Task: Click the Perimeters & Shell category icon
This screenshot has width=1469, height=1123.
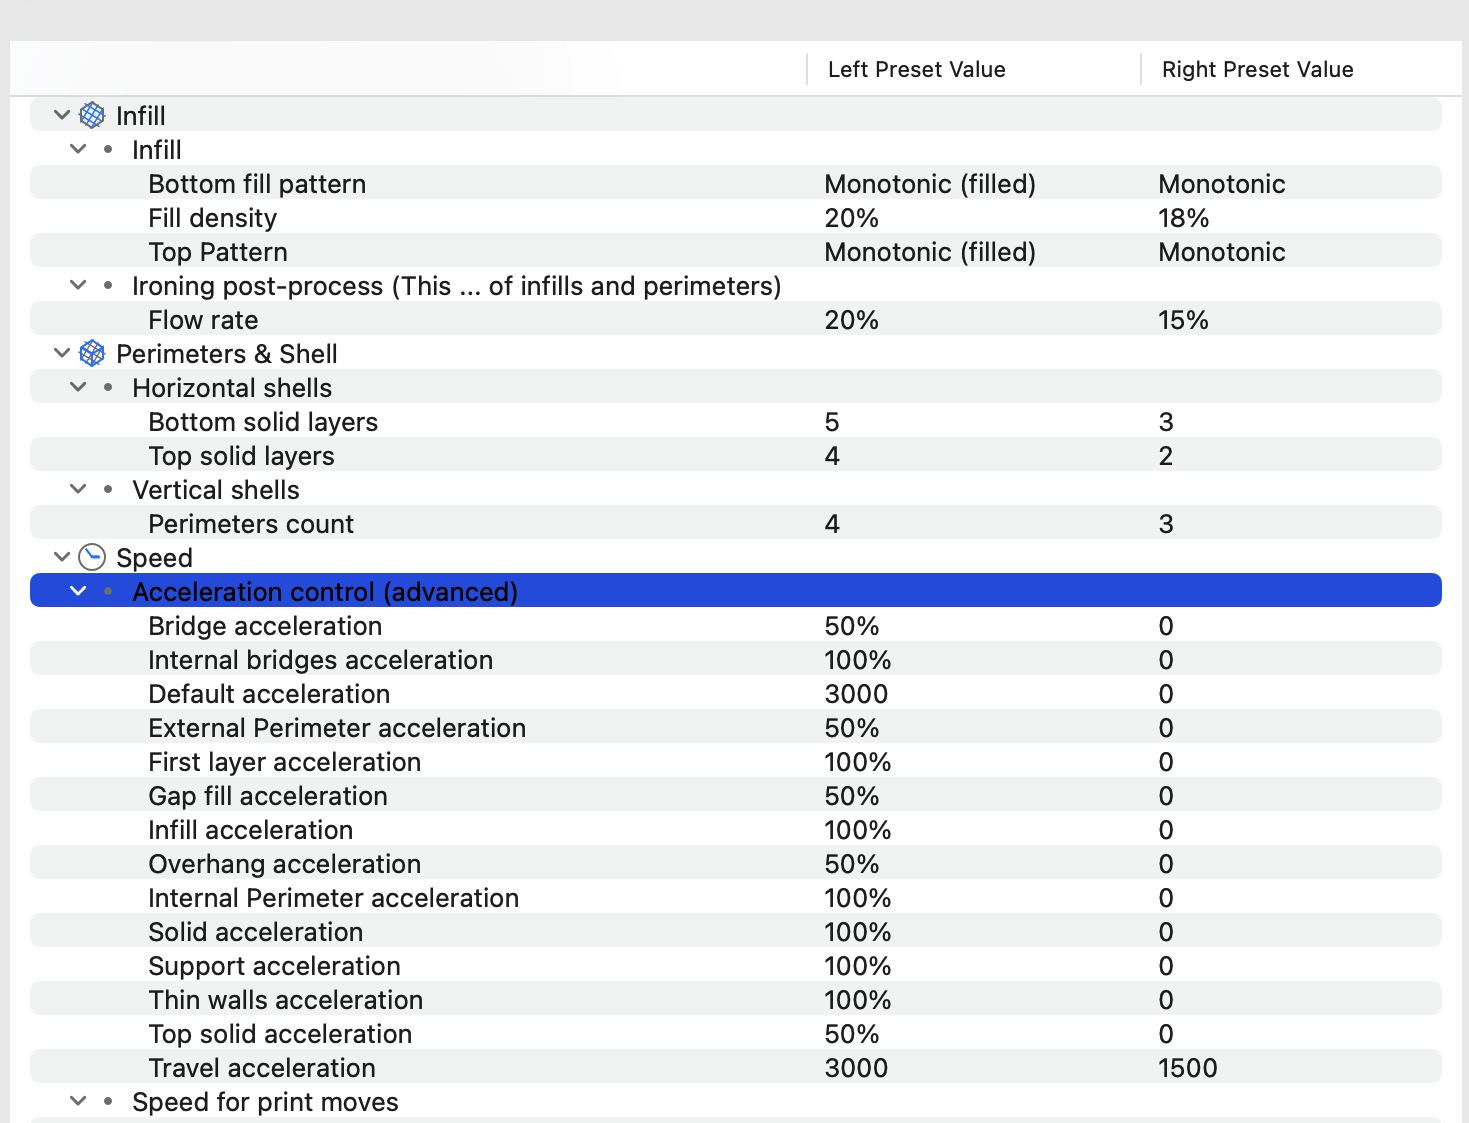Action: [x=92, y=354]
